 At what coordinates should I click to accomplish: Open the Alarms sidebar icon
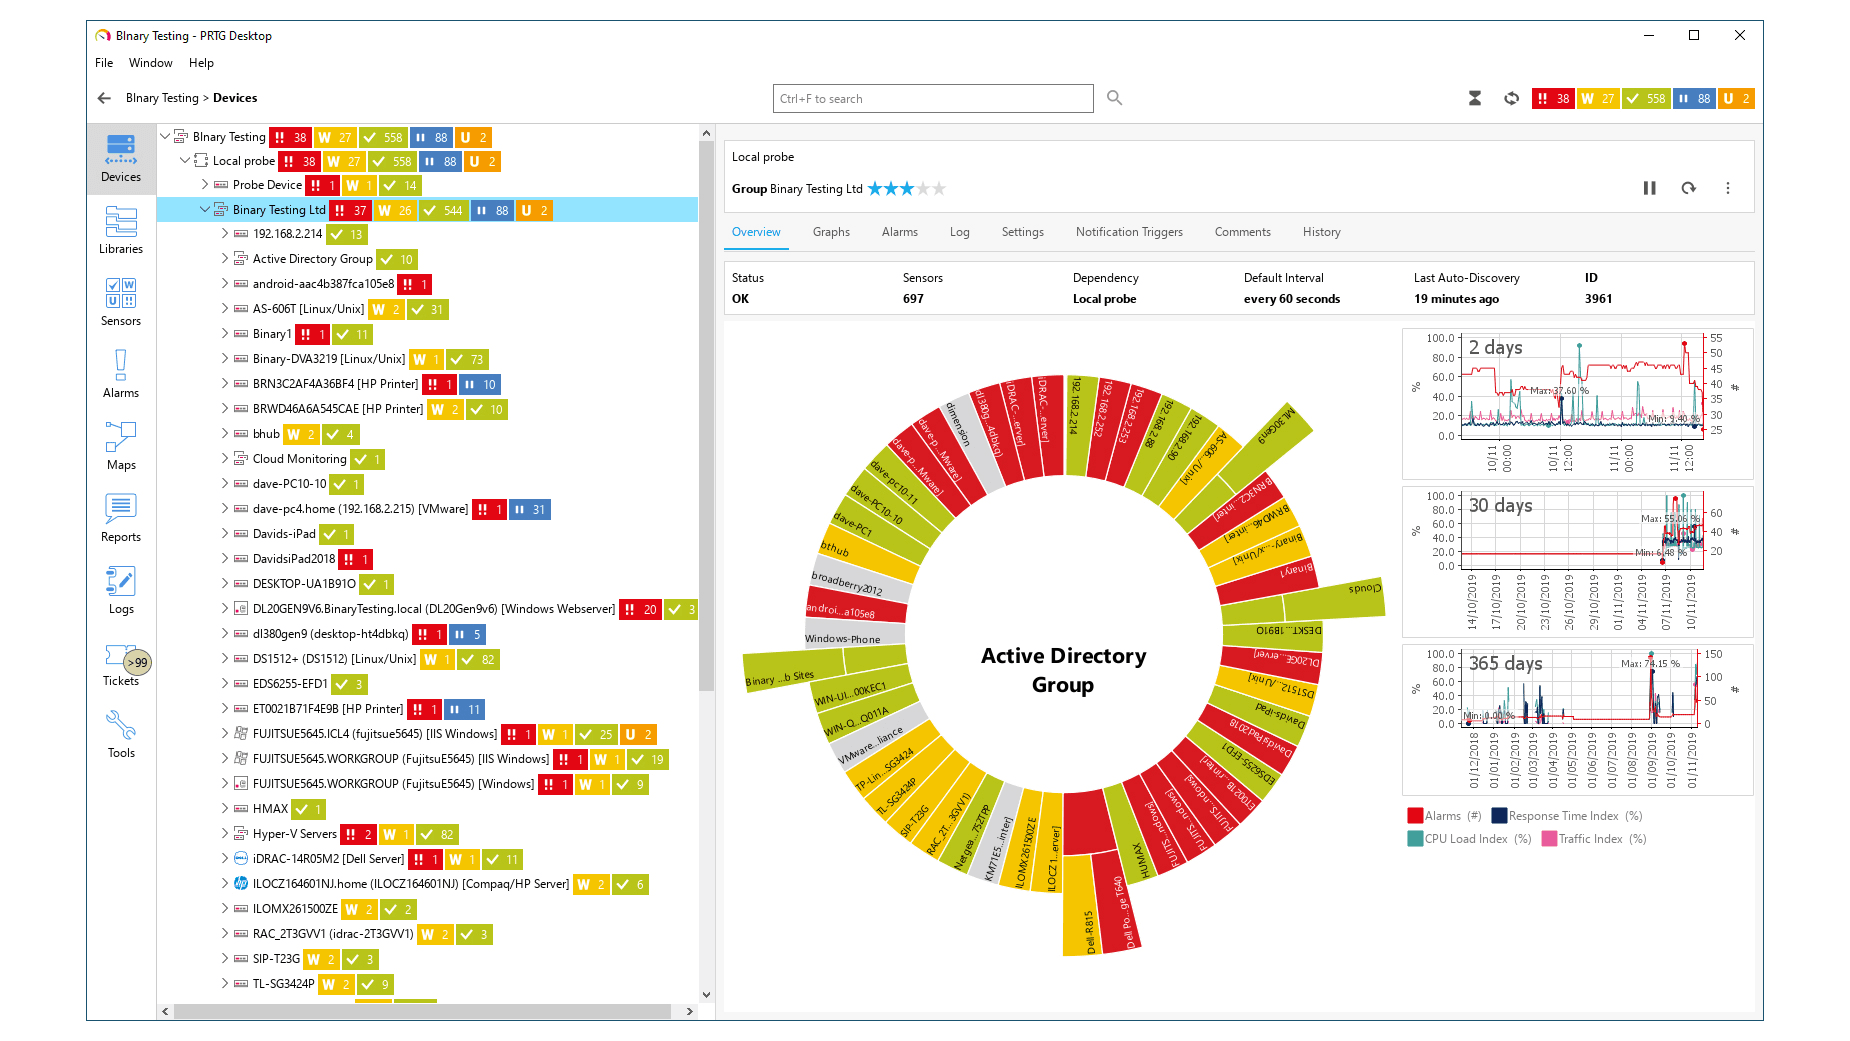(x=121, y=373)
